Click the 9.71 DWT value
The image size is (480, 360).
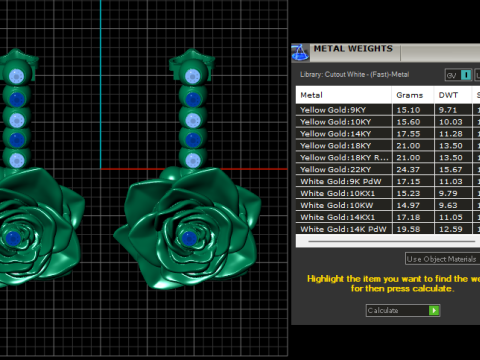coord(448,110)
